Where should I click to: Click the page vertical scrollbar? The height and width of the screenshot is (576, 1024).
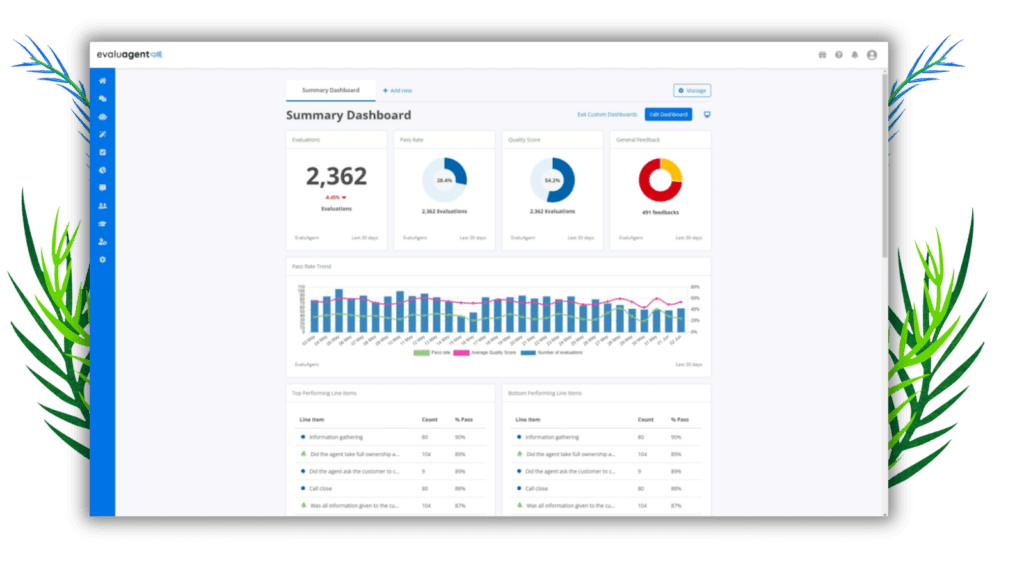885,167
